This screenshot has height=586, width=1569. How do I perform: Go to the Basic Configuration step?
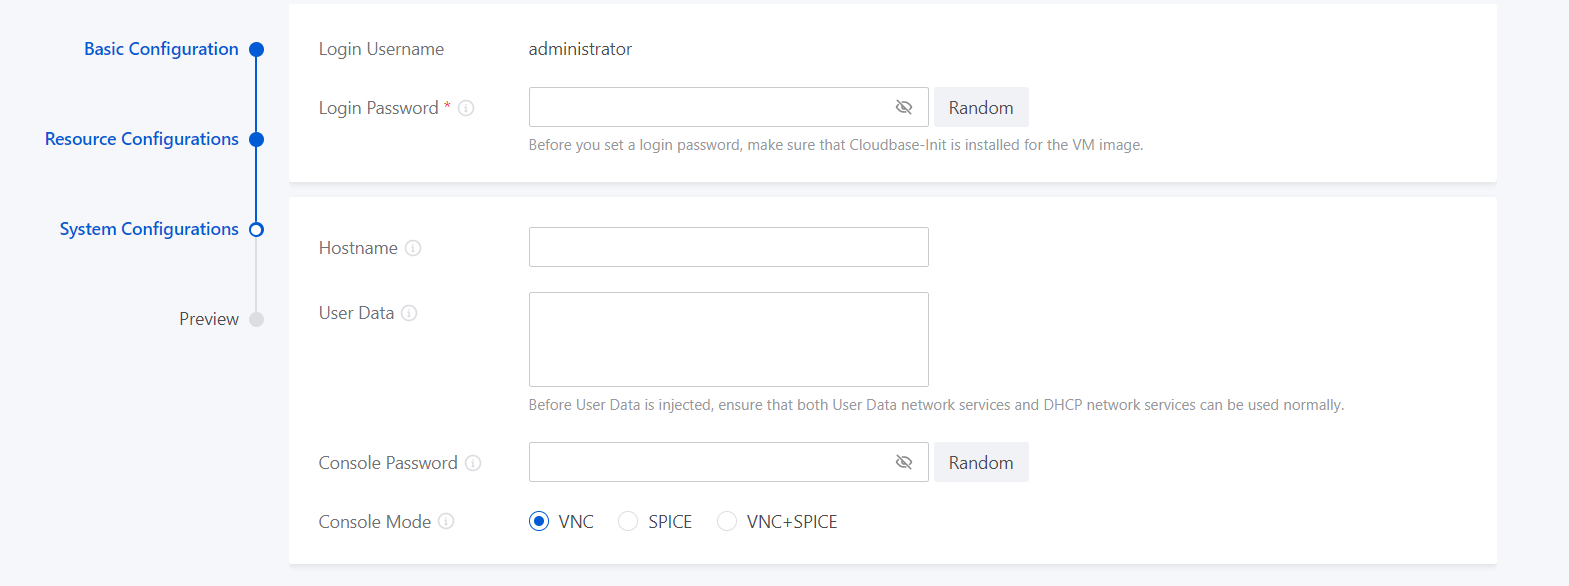pyautogui.click(x=161, y=49)
